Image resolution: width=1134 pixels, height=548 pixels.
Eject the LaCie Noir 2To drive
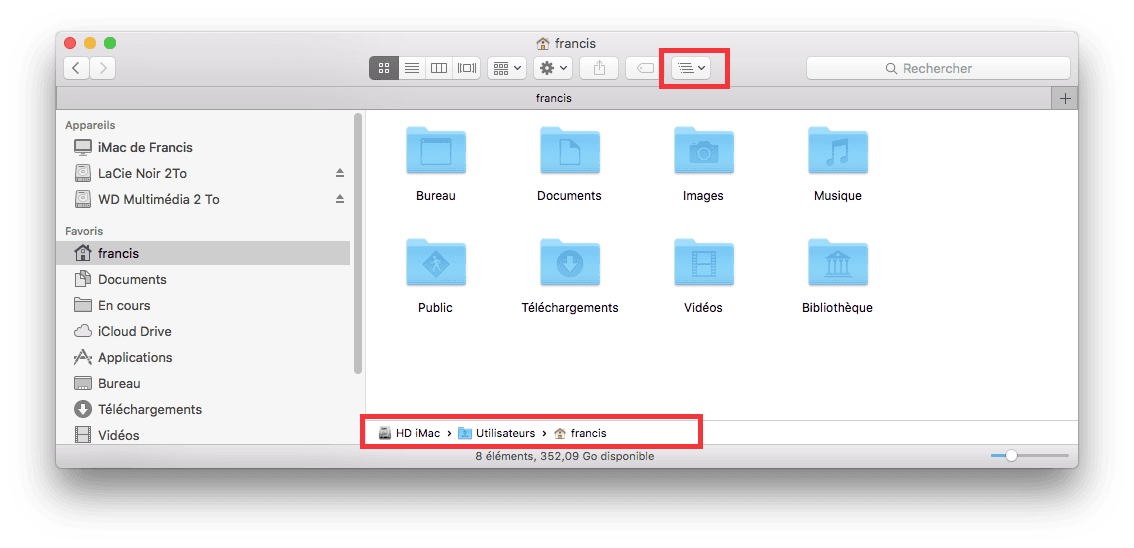(340, 174)
